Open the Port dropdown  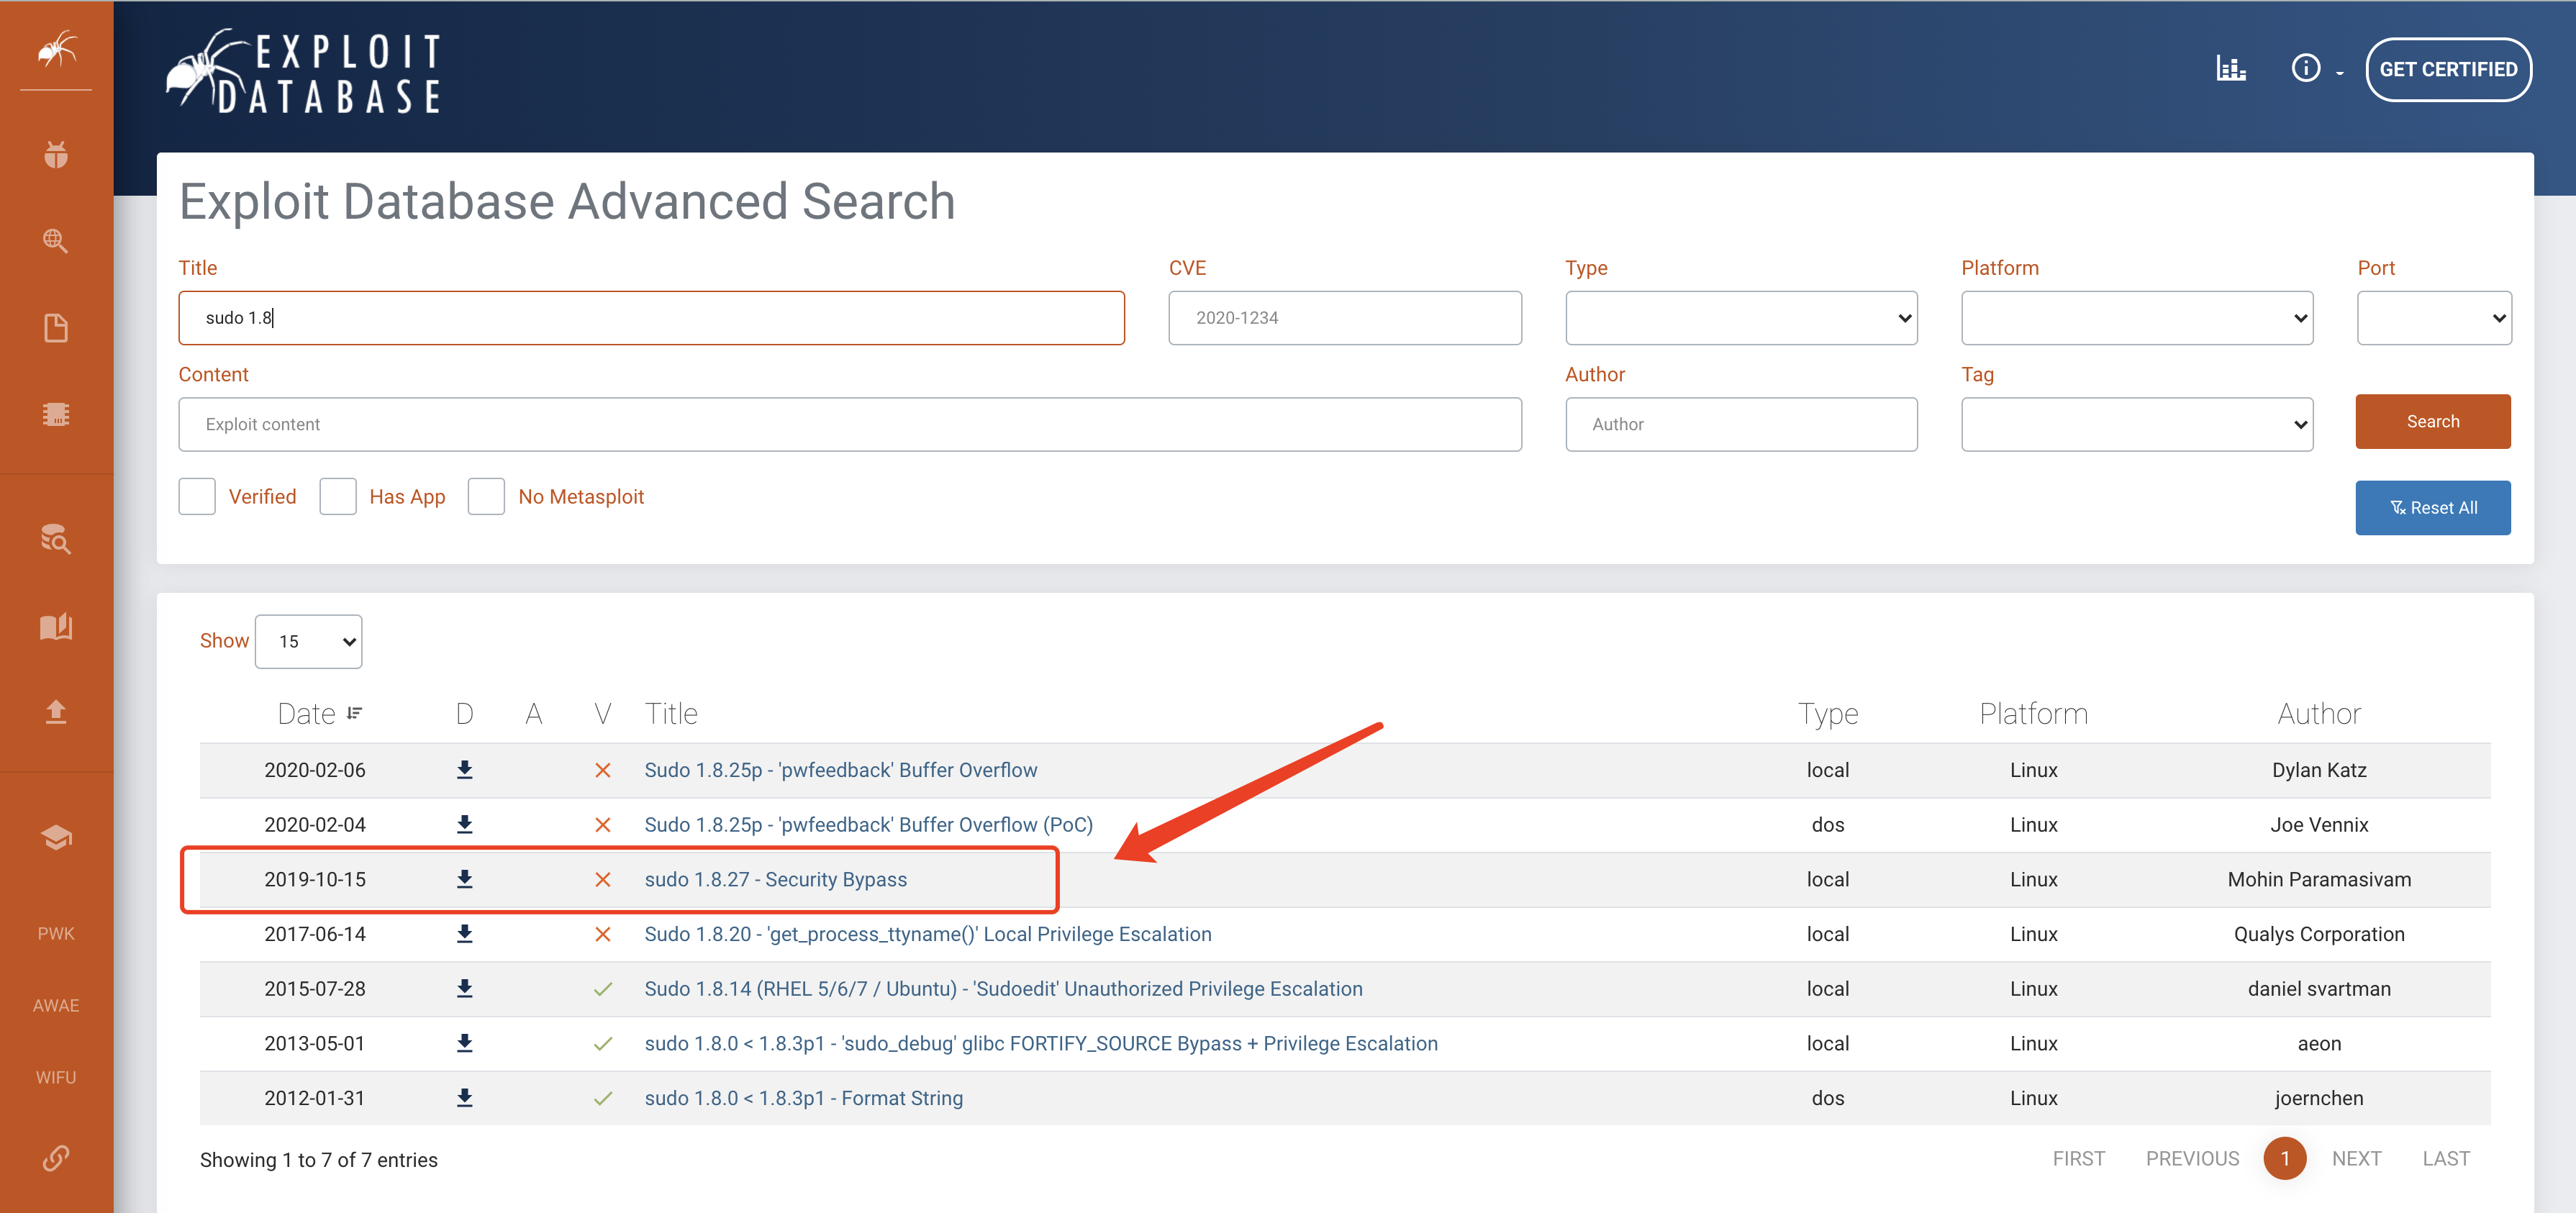point(2434,318)
